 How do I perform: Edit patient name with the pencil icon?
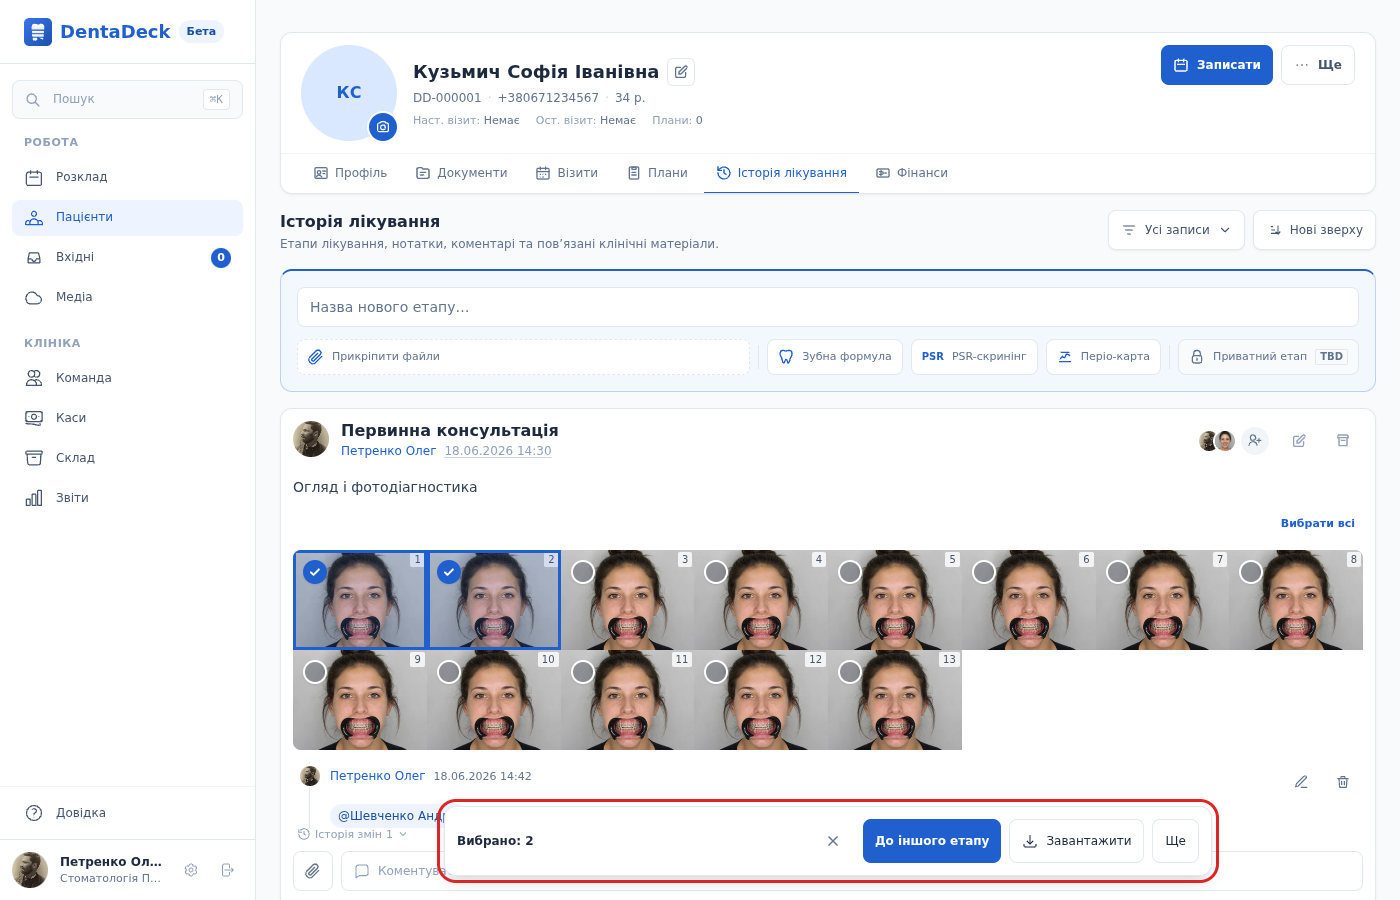tap(681, 72)
